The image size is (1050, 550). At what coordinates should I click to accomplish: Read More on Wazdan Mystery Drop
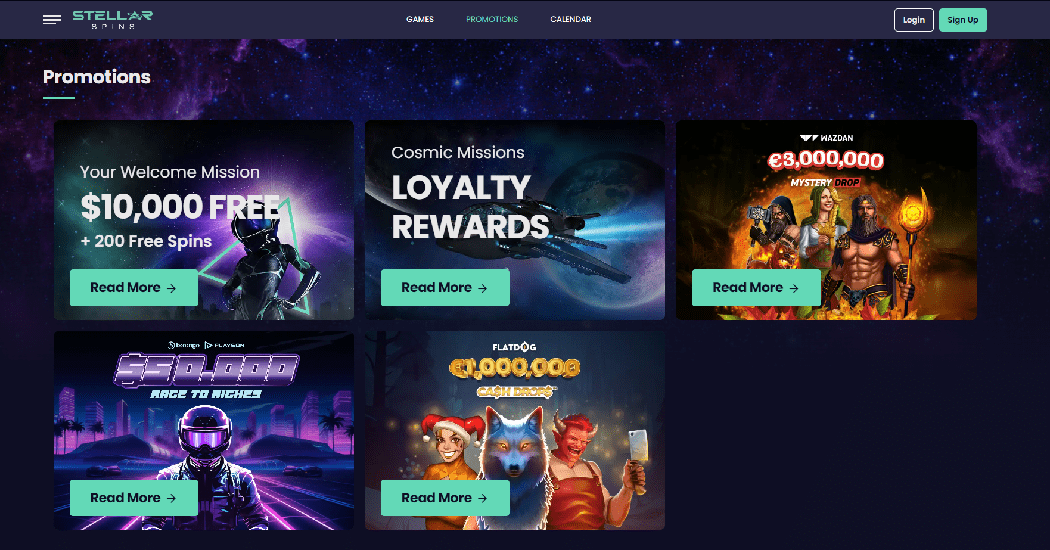pyautogui.click(x=756, y=287)
